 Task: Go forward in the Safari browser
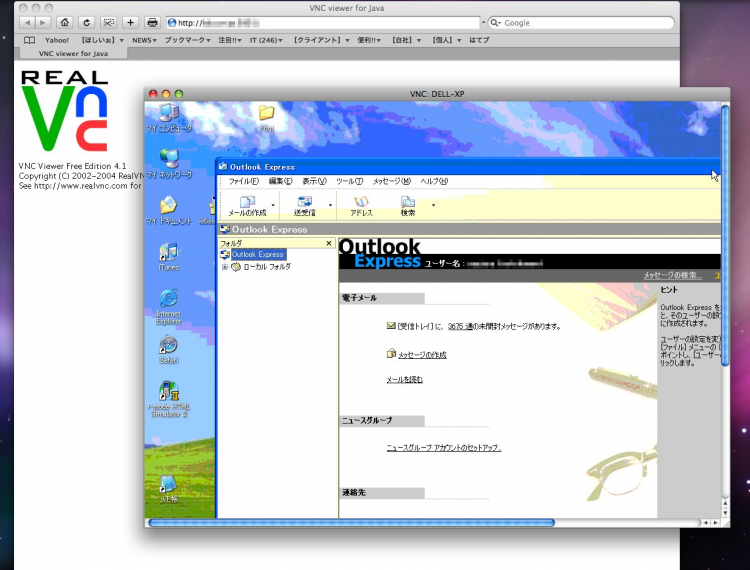[x=43, y=22]
